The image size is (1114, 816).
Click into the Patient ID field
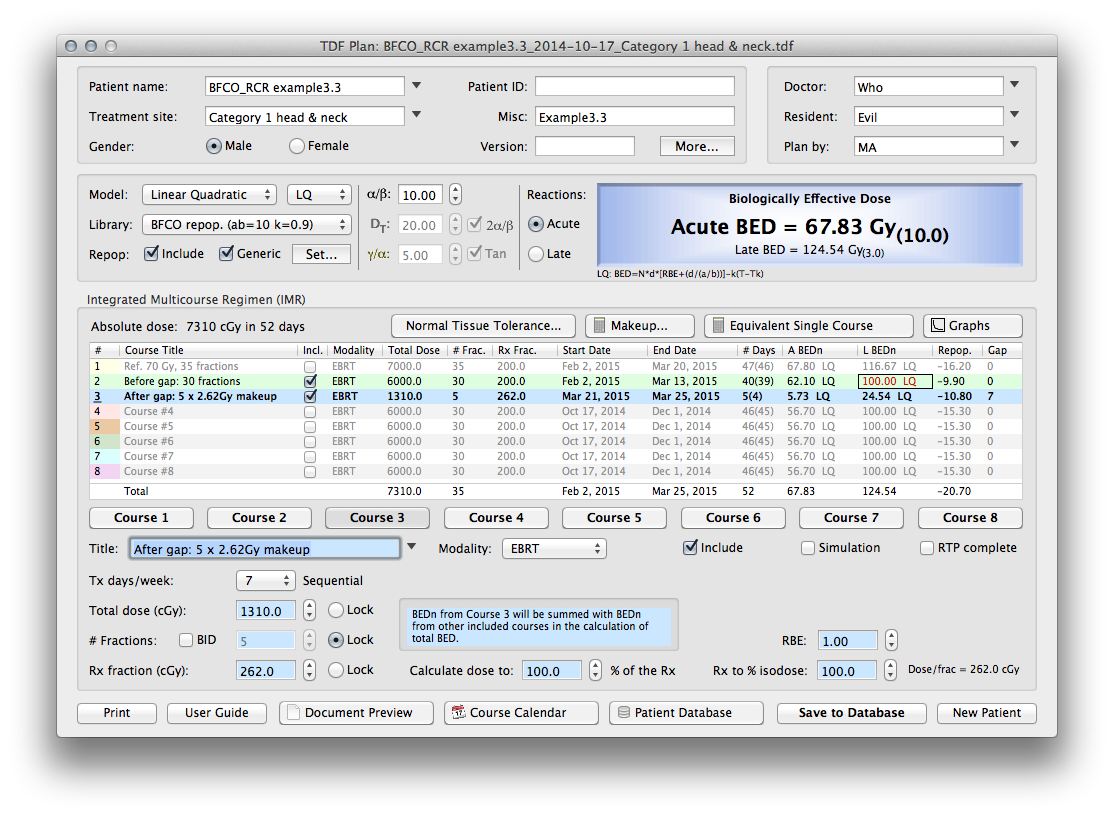pos(634,87)
